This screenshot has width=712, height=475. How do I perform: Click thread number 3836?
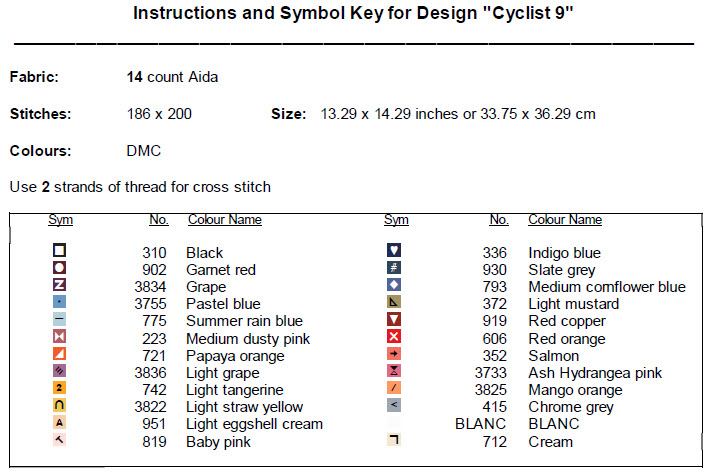pos(149,373)
